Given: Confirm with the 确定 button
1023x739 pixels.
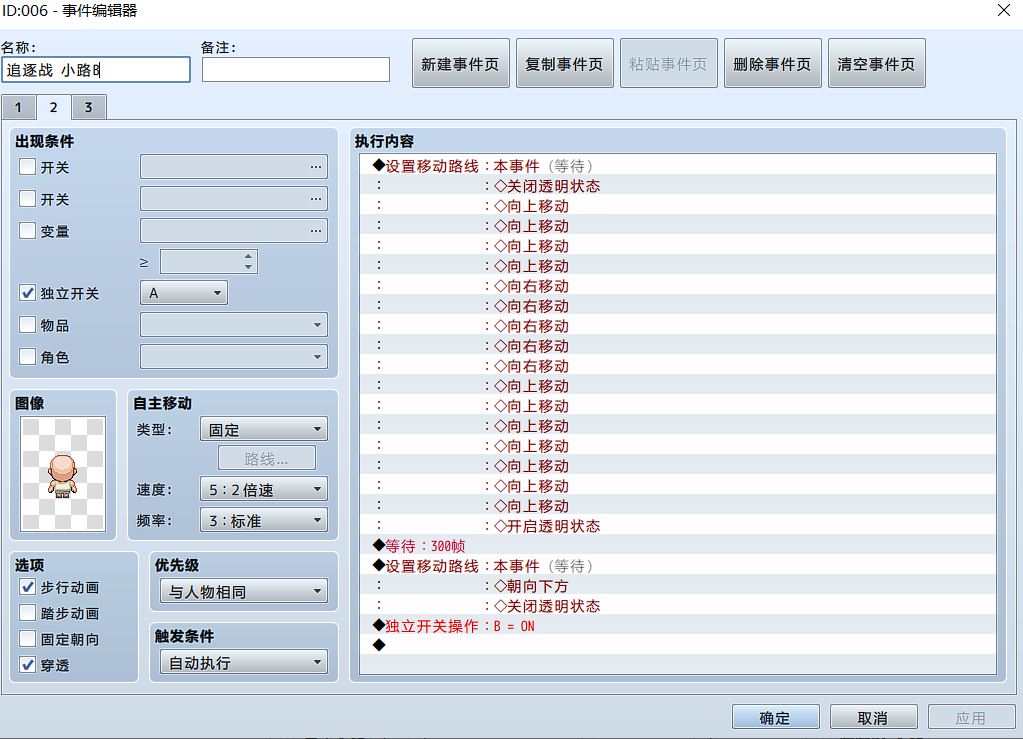Looking at the screenshot, I should [x=776, y=717].
